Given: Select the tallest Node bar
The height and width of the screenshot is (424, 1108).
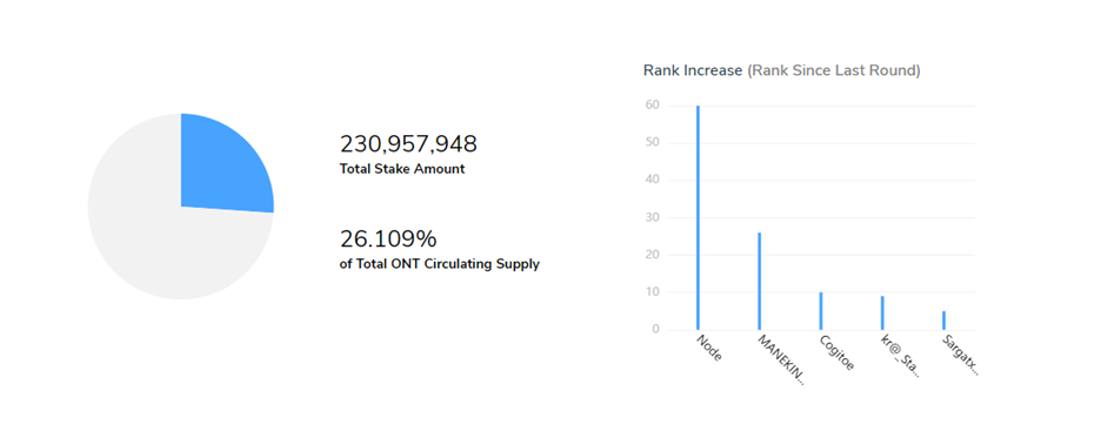Looking at the screenshot, I should (x=698, y=218).
